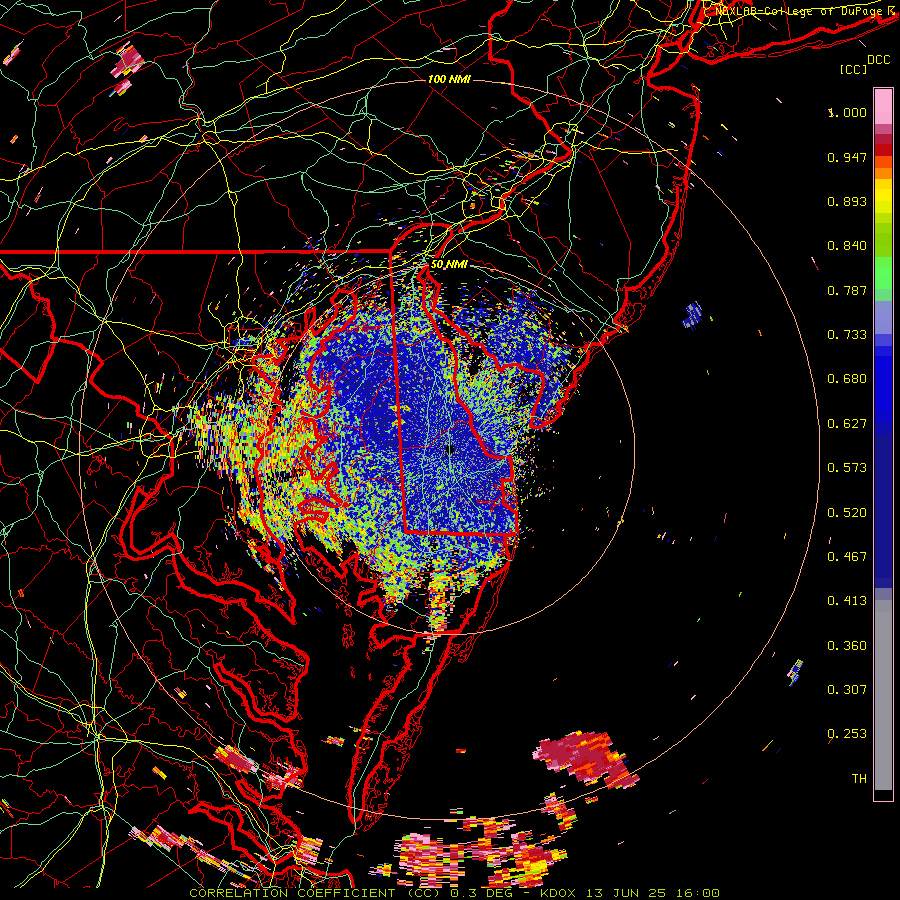Click the "0.680" color scale value
This screenshot has height=900, width=900.
(847, 379)
